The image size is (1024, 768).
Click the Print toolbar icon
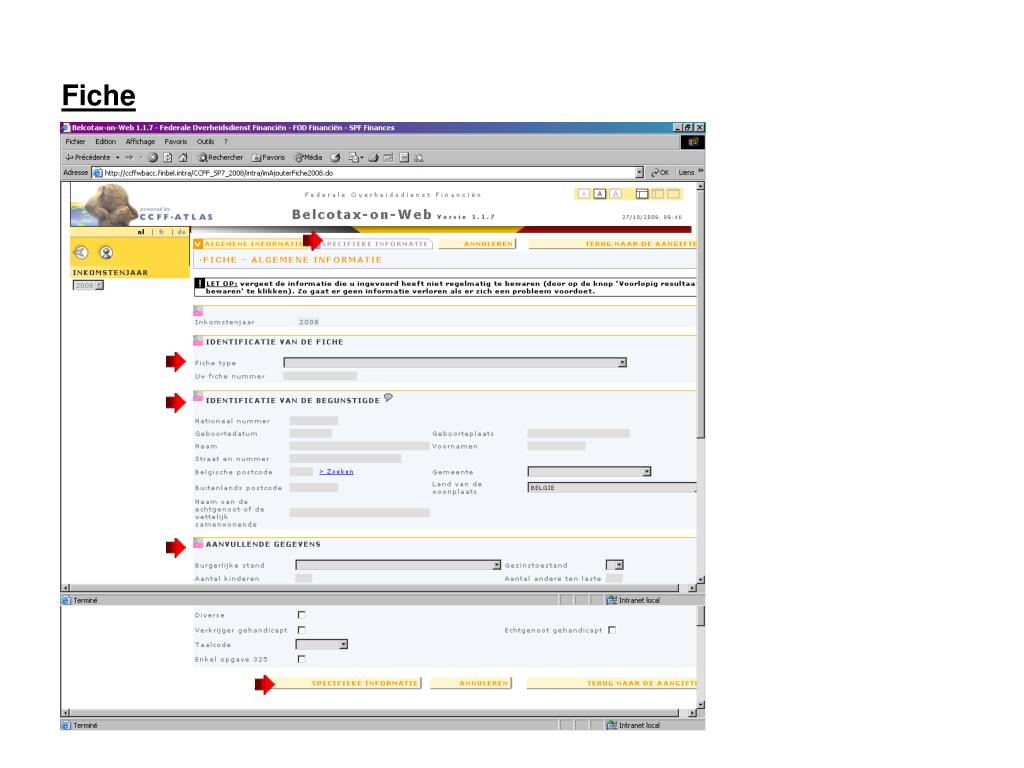tap(374, 157)
